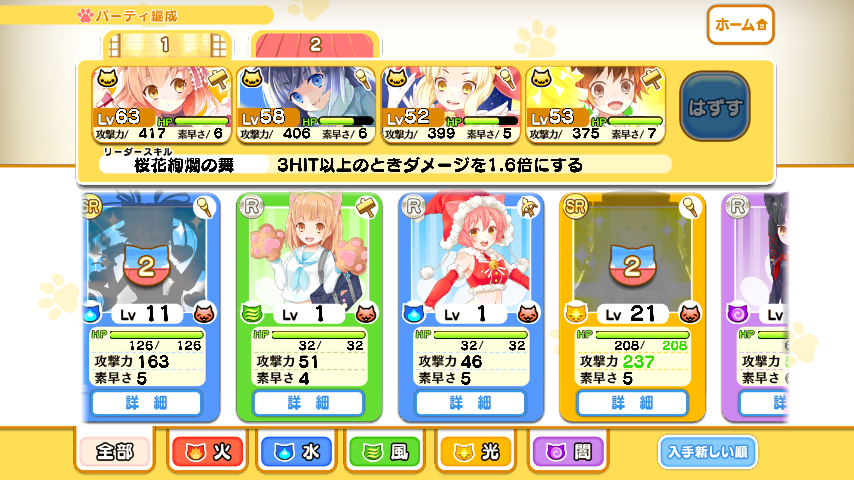The width and height of the screenshot is (854, 480).
Task: Open the 入手新しい順 sort order selector
Action: click(x=707, y=452)
